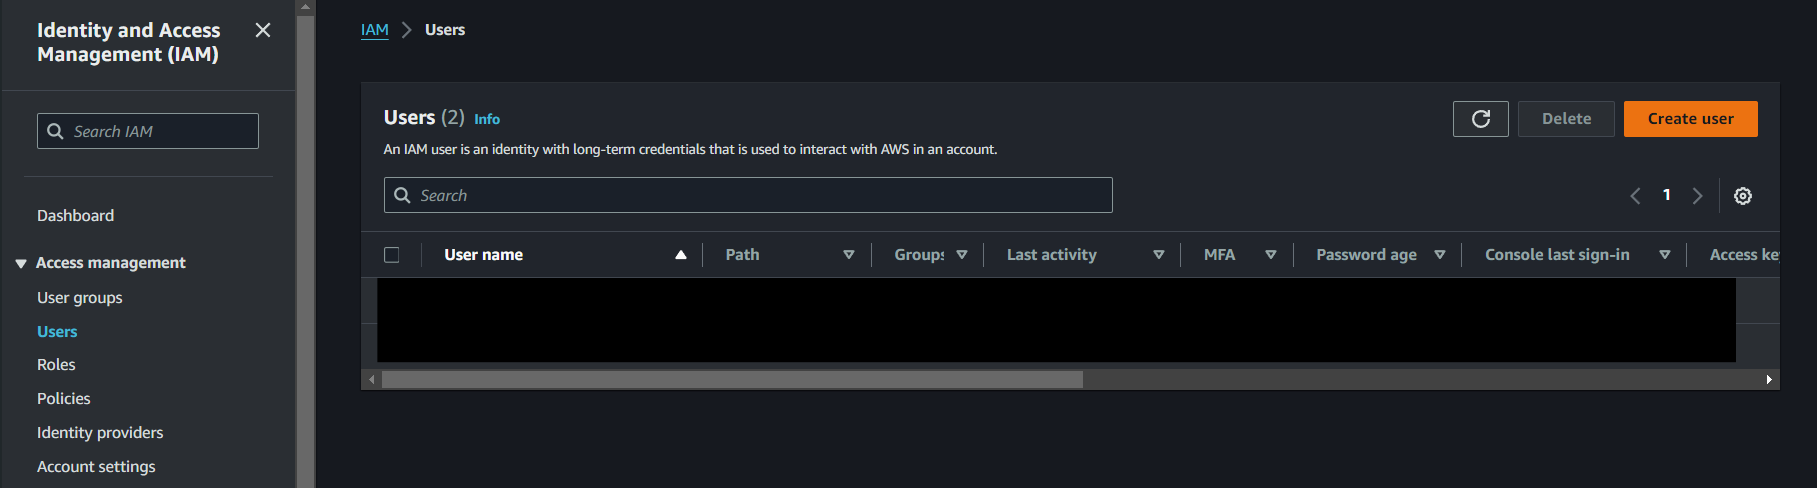1817x488 pixels.
Task: Go to next page arrow
Action: coord(1697,196)
